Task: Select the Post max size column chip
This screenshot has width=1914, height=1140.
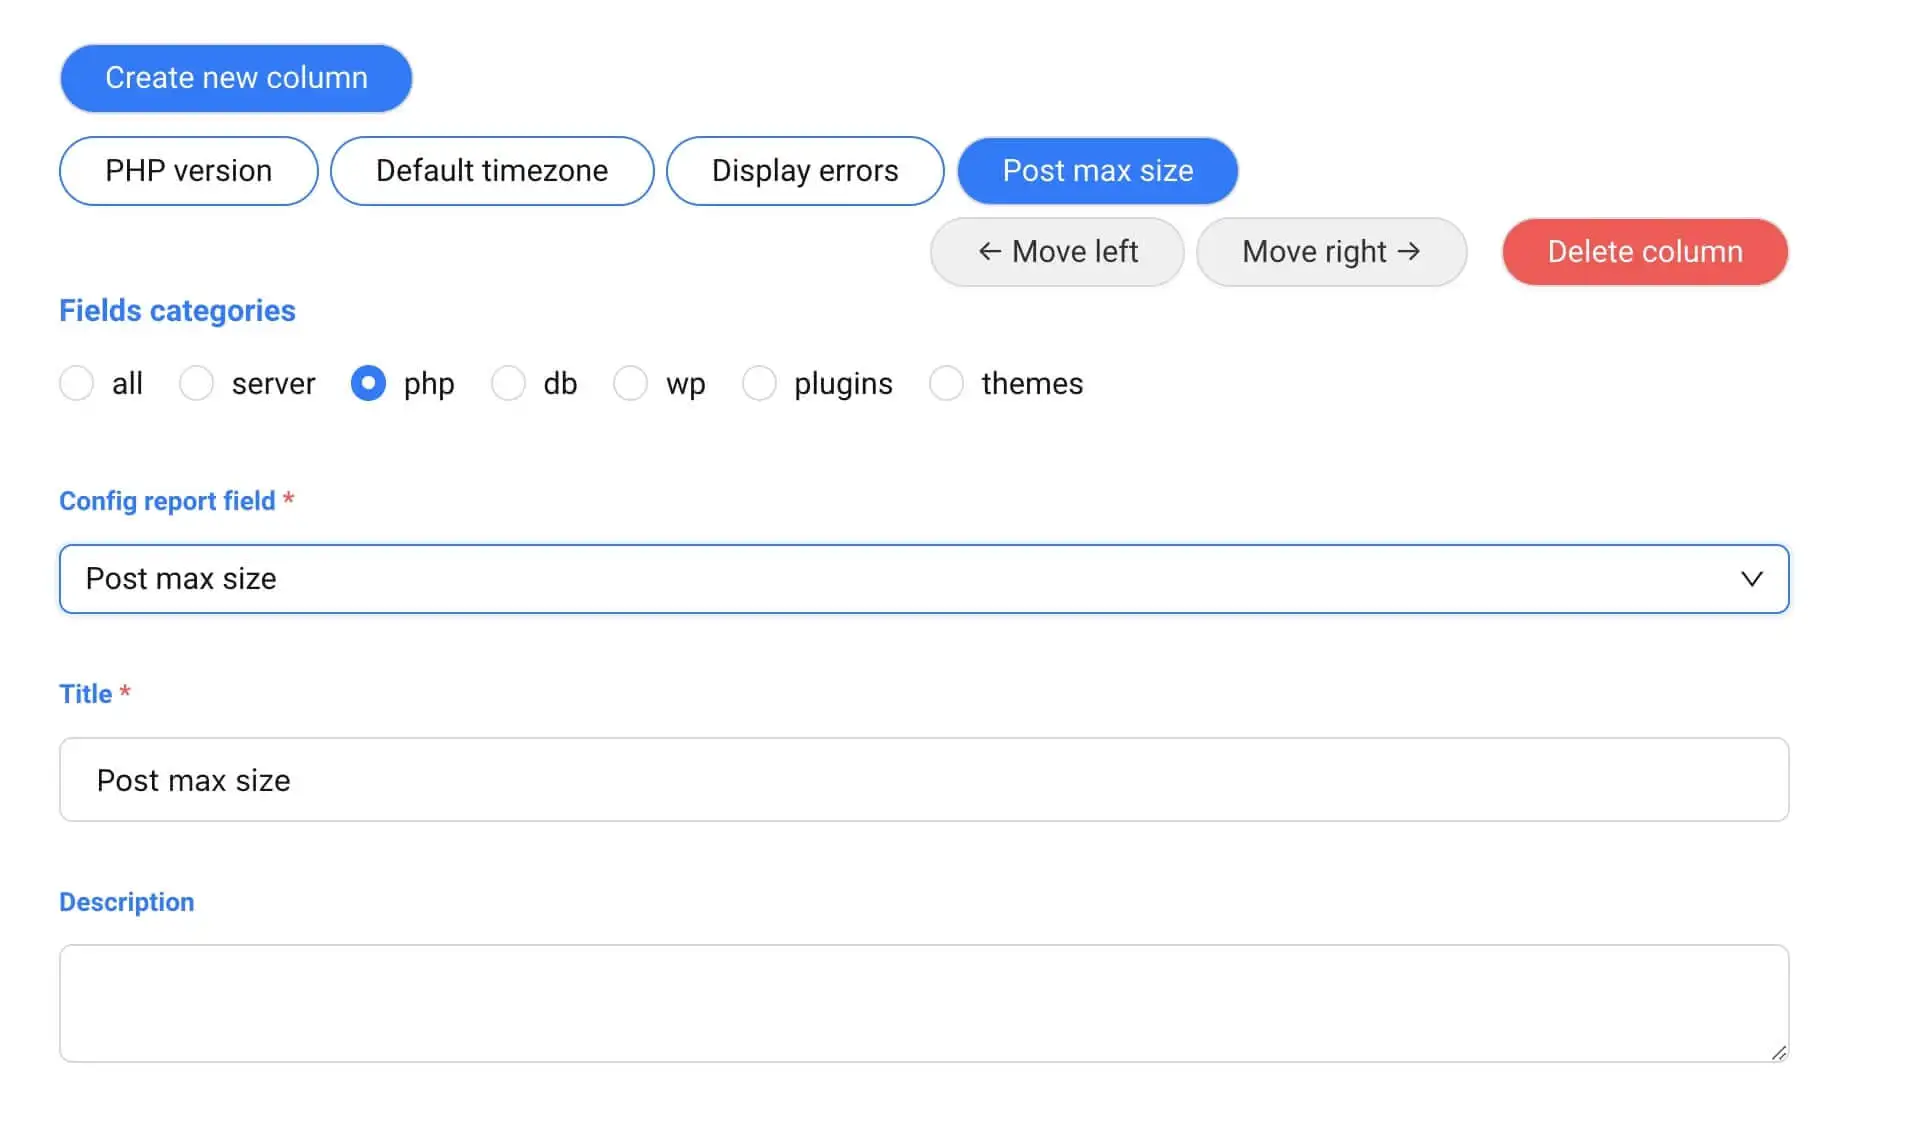Action: [x=1097, y=170]
